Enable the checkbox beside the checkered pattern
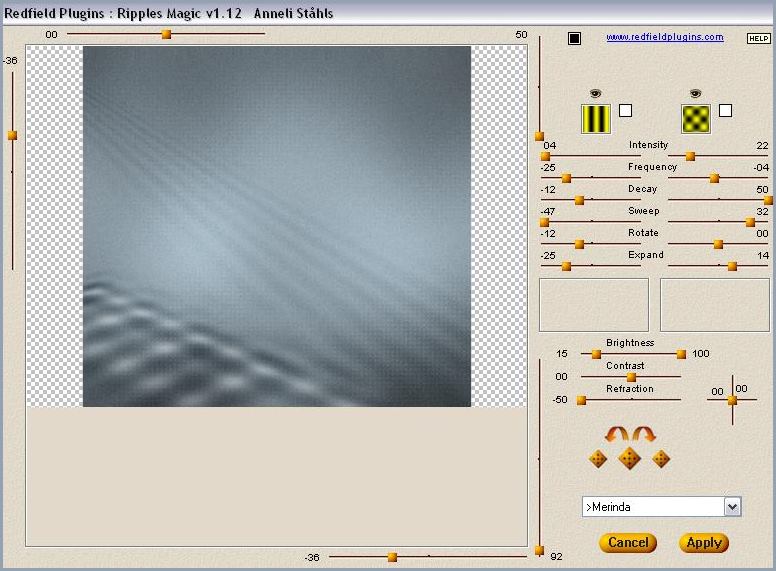776x571 pixels. 725,111
